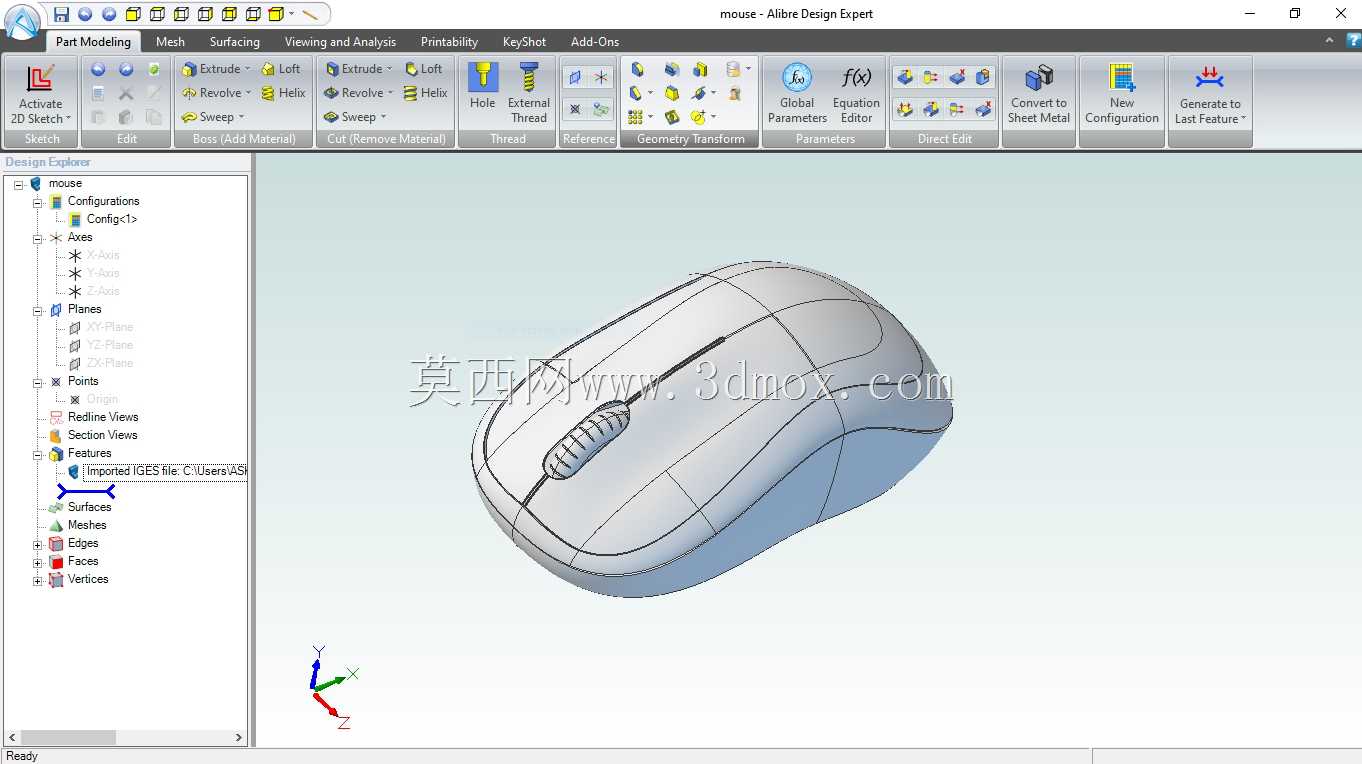Select Meshes in the tree

tap(87, 525)
